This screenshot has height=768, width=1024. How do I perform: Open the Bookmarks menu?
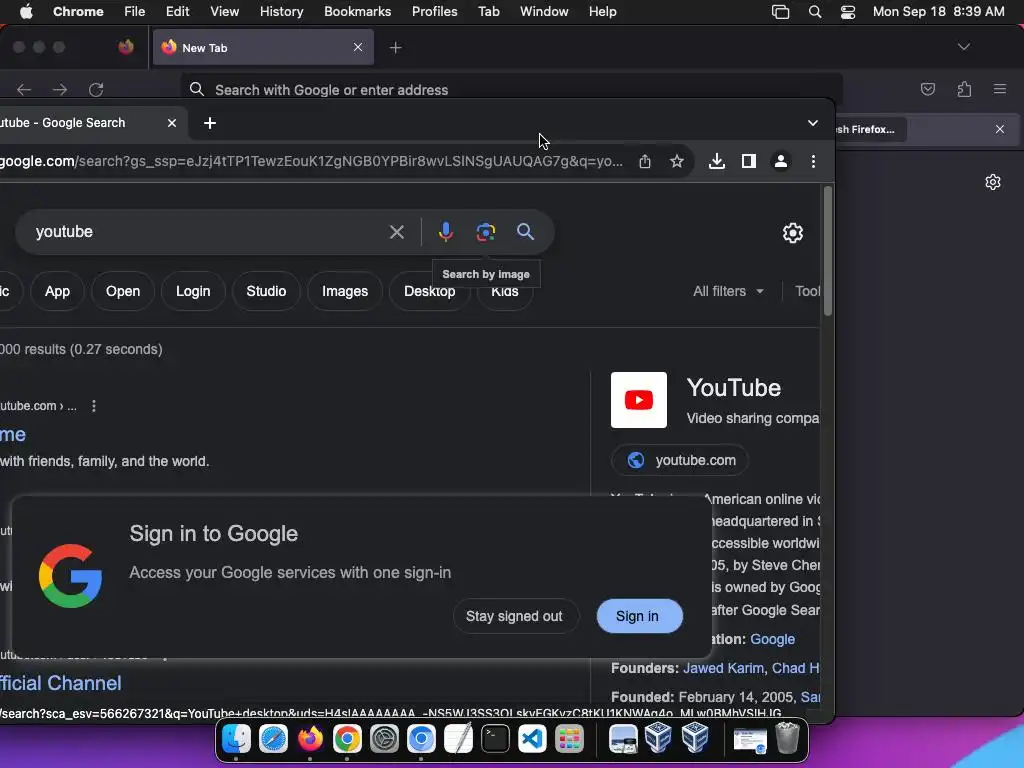pyautogui.click(x=357, y=12)
